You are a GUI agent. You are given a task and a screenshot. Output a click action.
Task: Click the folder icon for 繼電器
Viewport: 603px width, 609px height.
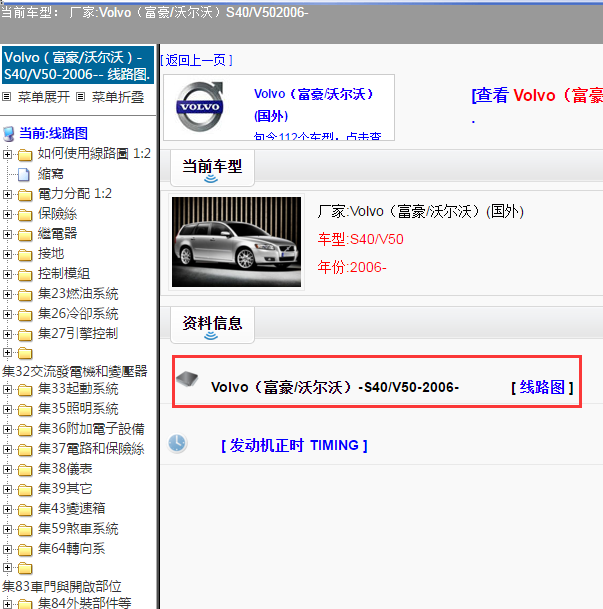pos(25,235)
